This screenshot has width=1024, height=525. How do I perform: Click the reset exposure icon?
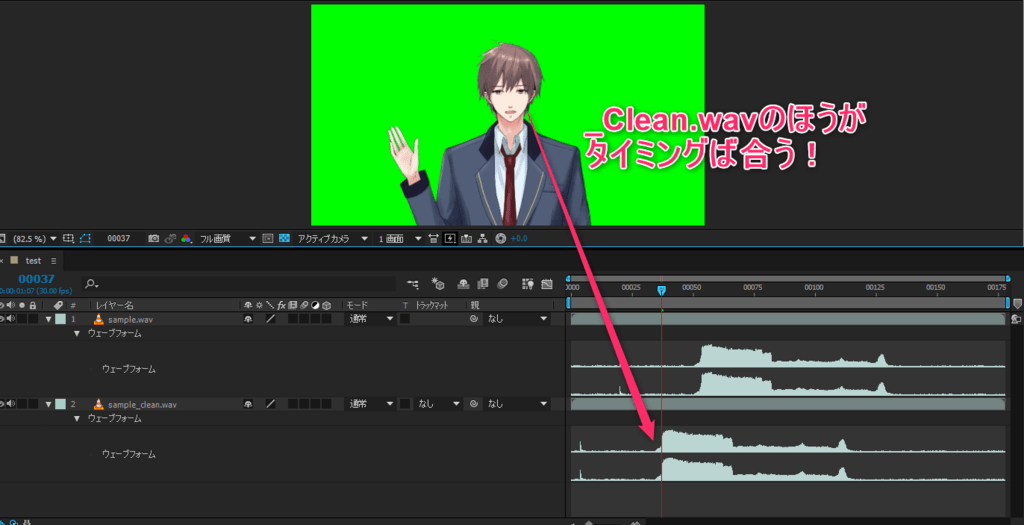(x=500, y=239)
